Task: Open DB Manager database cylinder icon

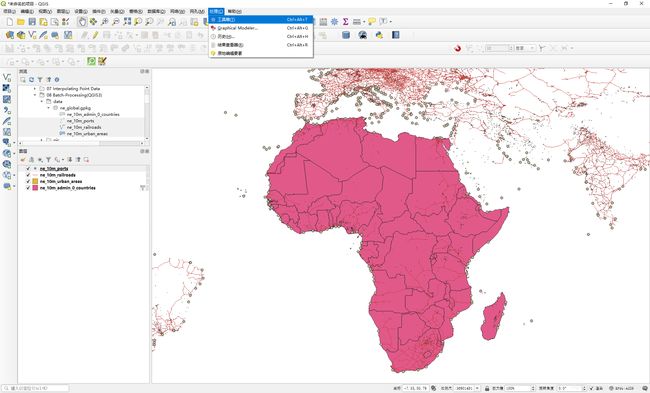Action: [346, 35]
